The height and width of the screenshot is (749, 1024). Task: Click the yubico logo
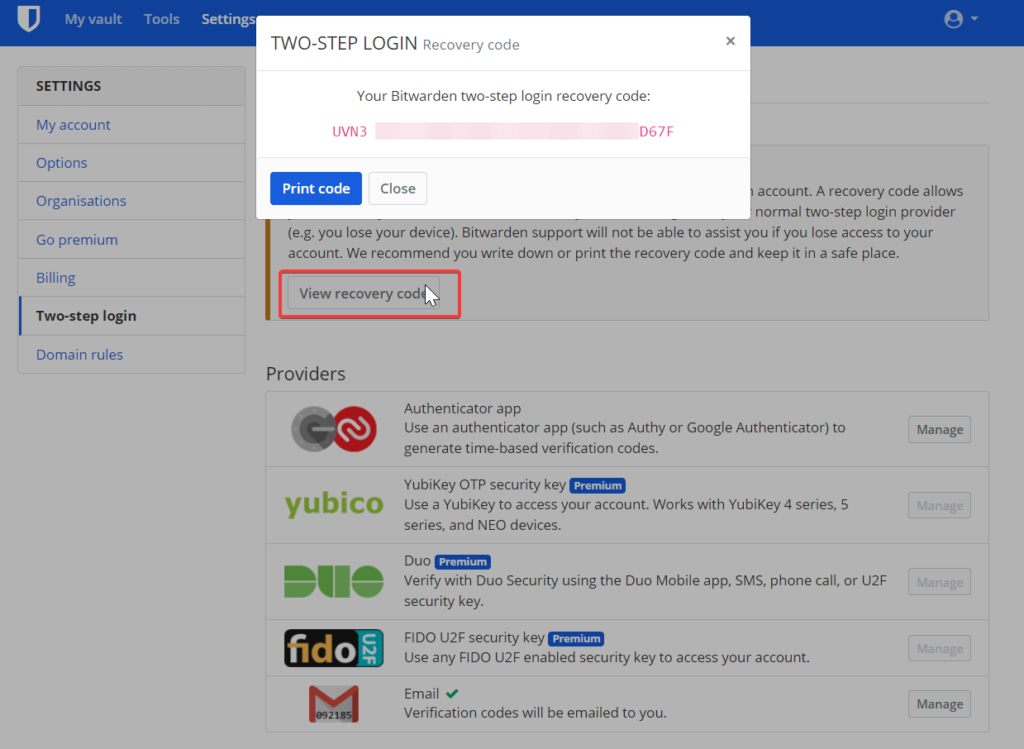334,504
